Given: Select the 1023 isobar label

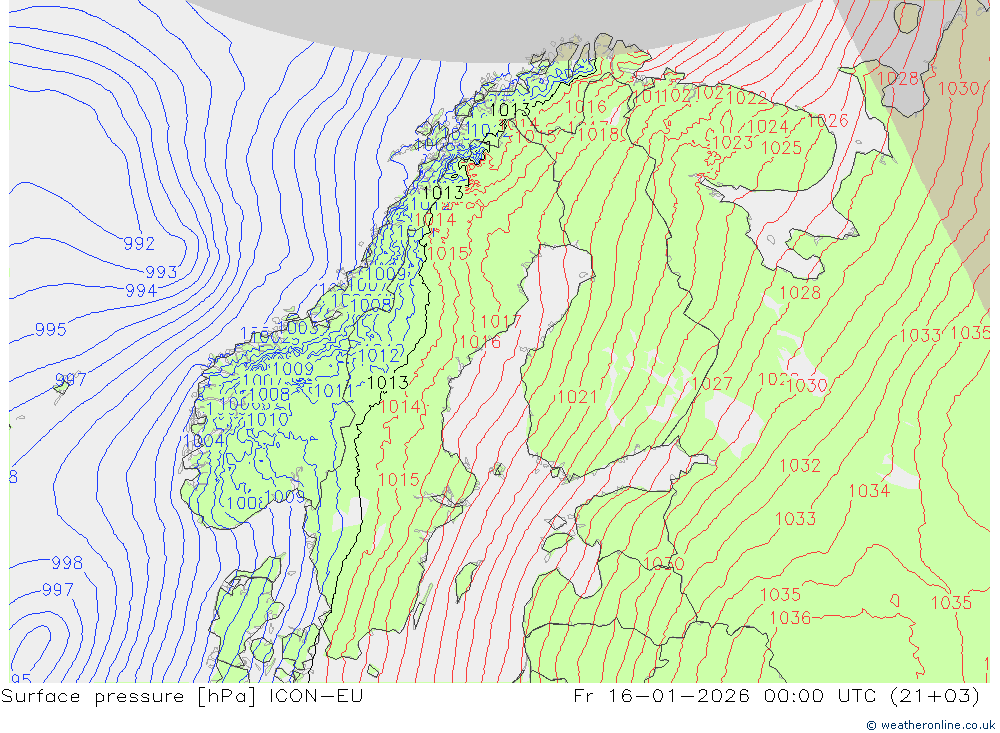Looking at the screenshot, I should click(x=733, y=142).
